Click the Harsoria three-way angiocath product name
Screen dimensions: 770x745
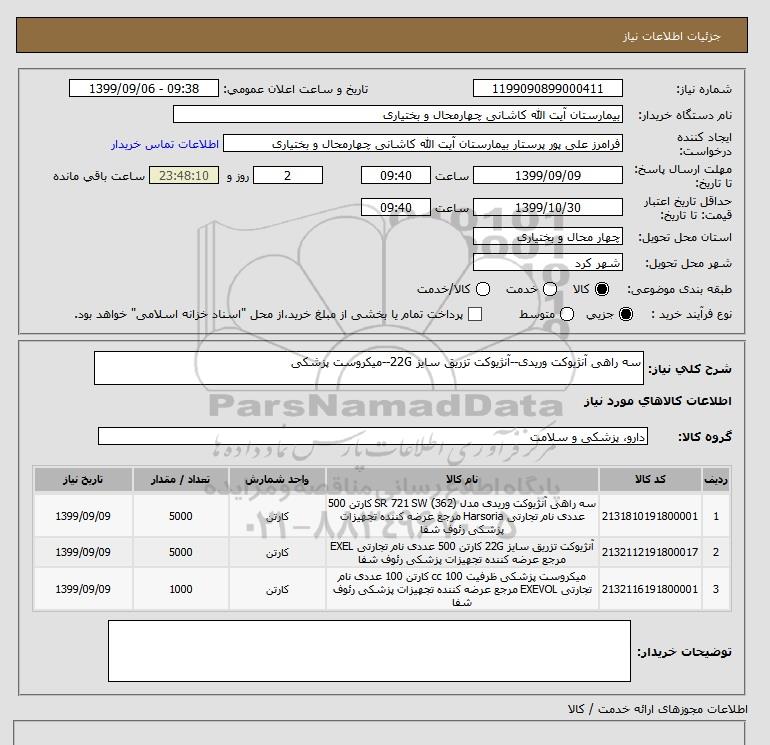coord(462,516)
